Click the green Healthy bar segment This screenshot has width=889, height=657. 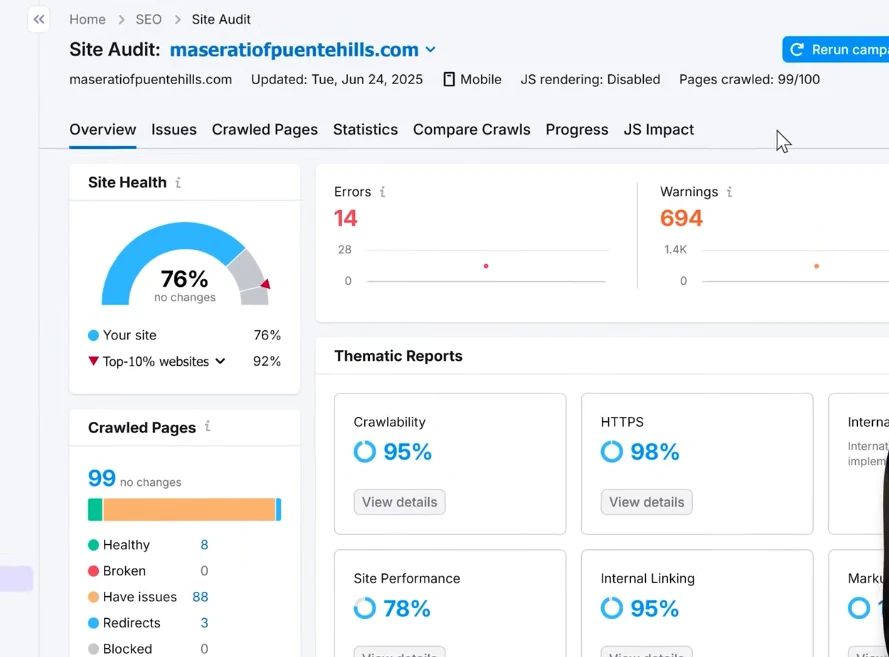(x=95, y=509)
